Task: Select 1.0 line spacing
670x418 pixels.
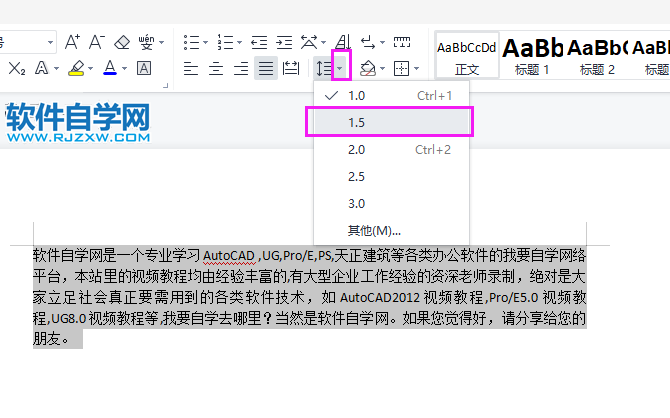Action: coord(391,96)
